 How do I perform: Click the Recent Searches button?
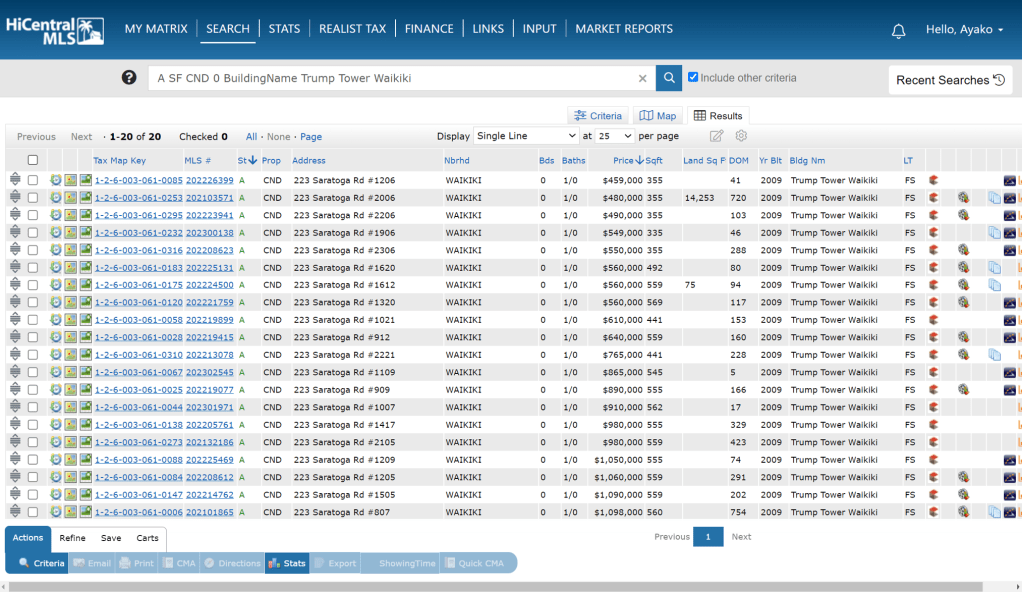pyautogui.click(x=949, y=80)
